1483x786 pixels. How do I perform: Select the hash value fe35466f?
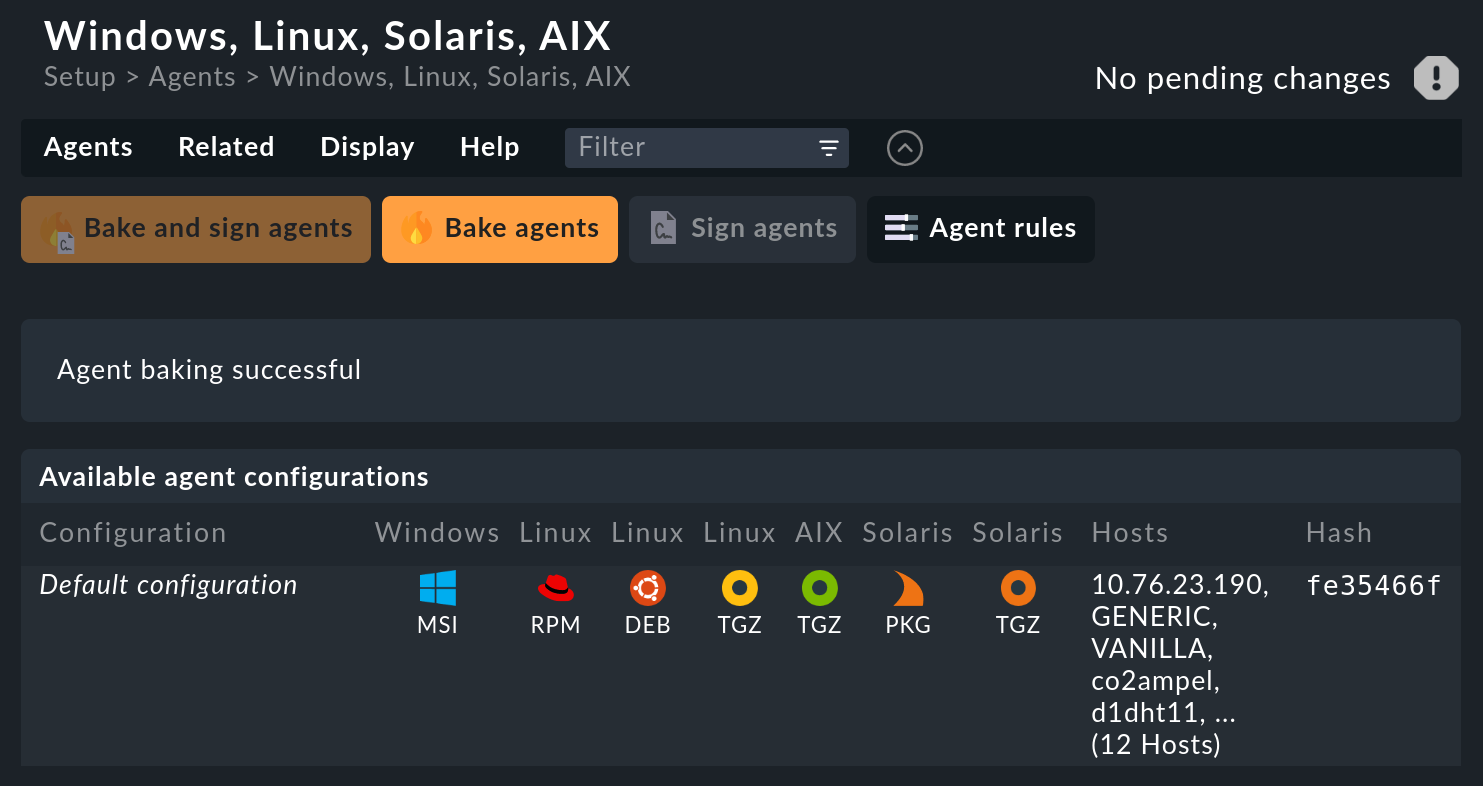1374,586
